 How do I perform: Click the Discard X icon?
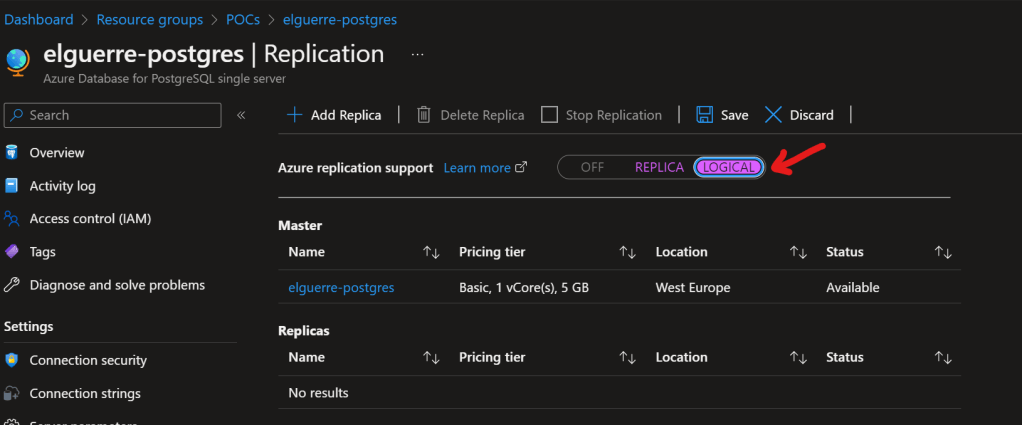click(773, 115)
